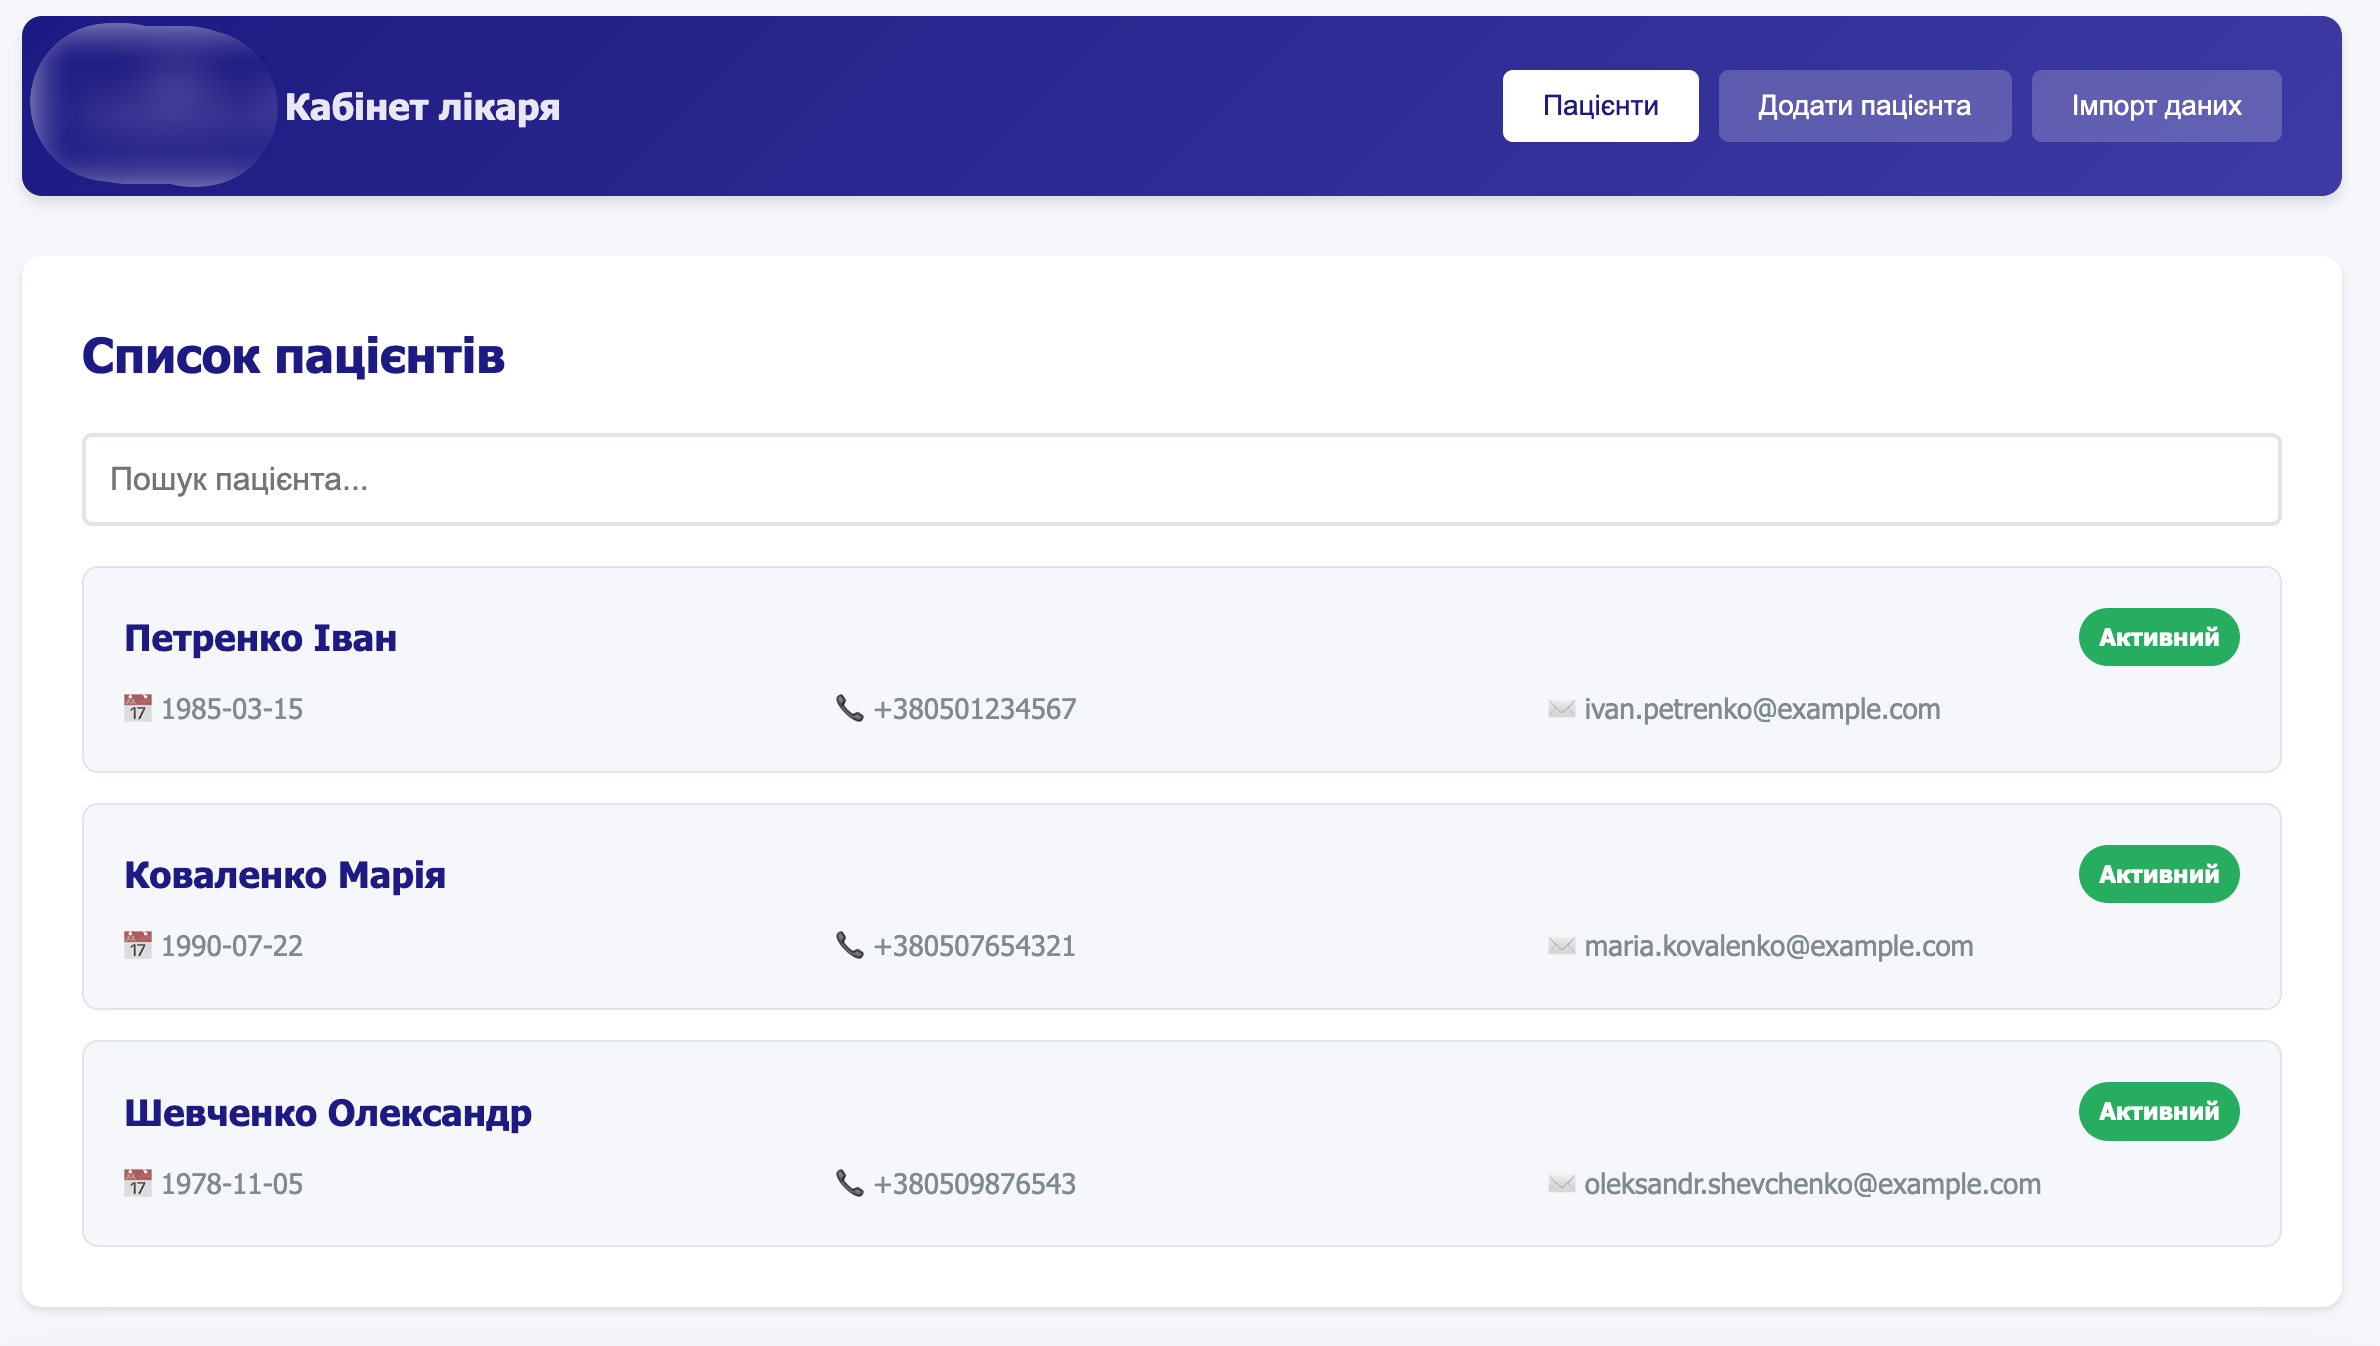The image size is (2380, 1346).
Task: Open patient Коваленко Марія record
Action: click(285, 875)
